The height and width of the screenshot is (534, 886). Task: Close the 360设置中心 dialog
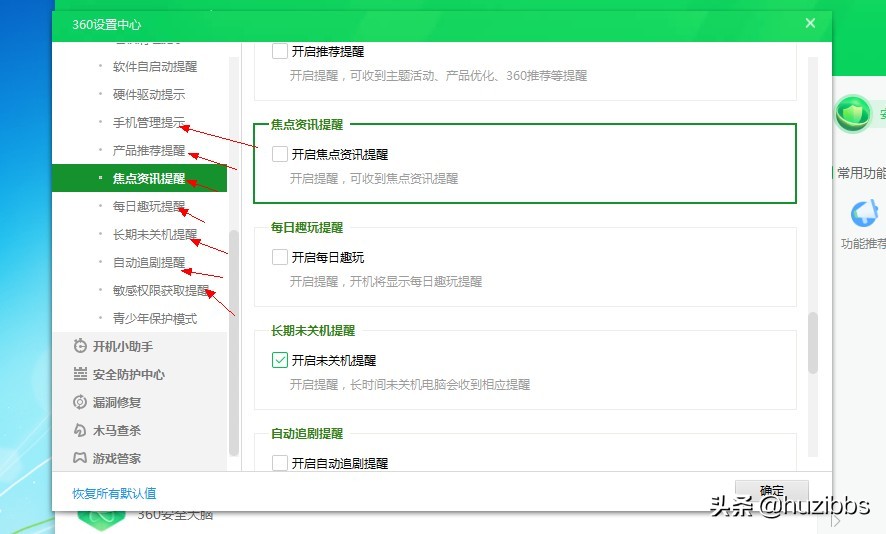coord(810,23)
